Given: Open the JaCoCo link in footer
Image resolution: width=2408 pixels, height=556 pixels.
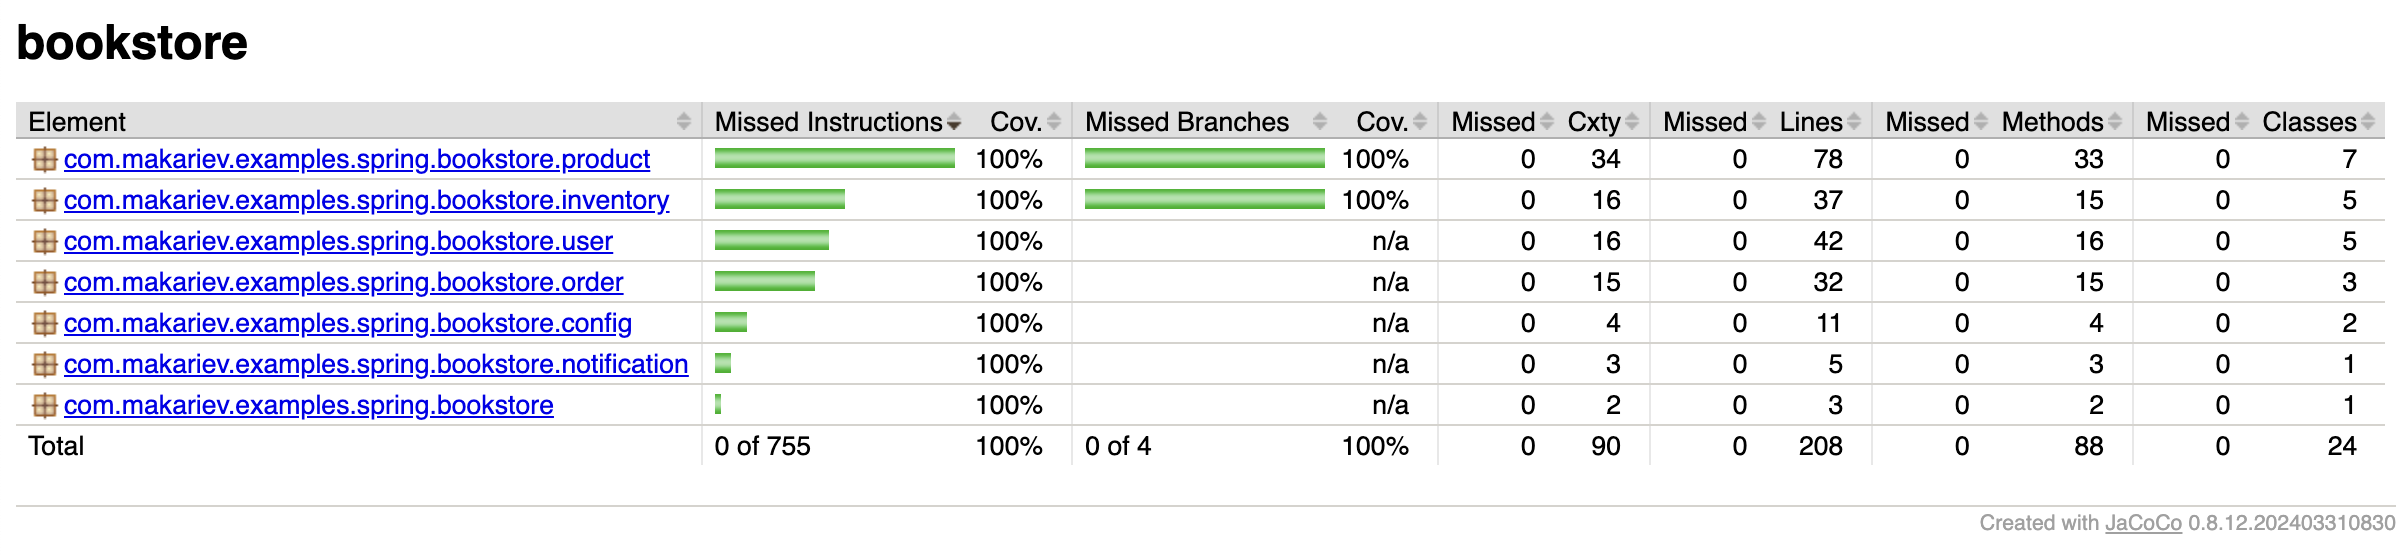Looking at the screenshot, I should [2143, 523].
